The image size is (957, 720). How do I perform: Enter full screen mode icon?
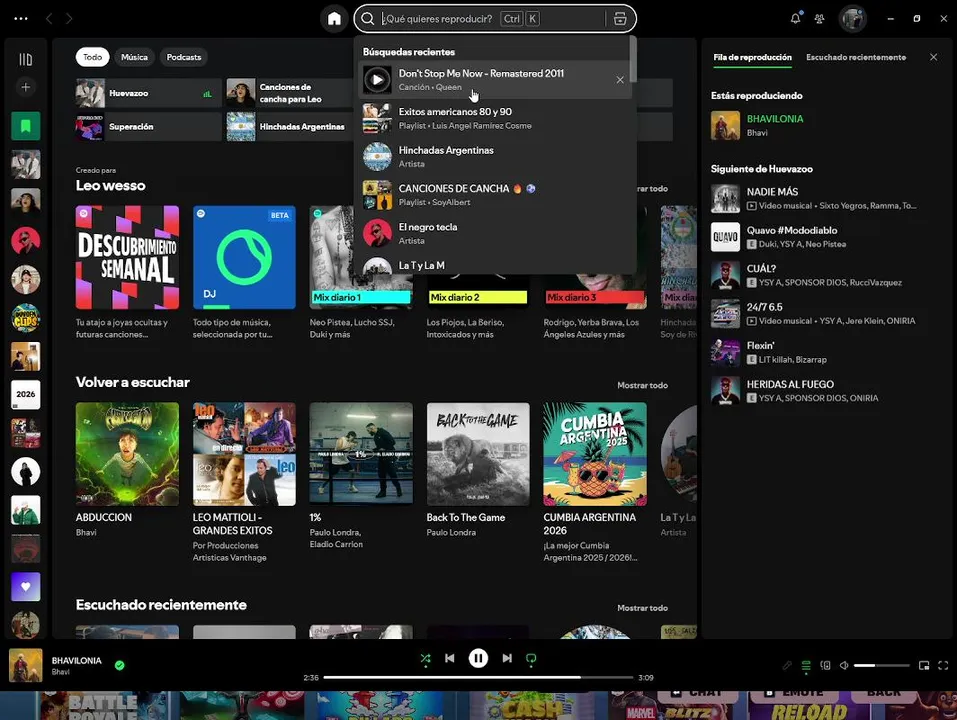943,665
